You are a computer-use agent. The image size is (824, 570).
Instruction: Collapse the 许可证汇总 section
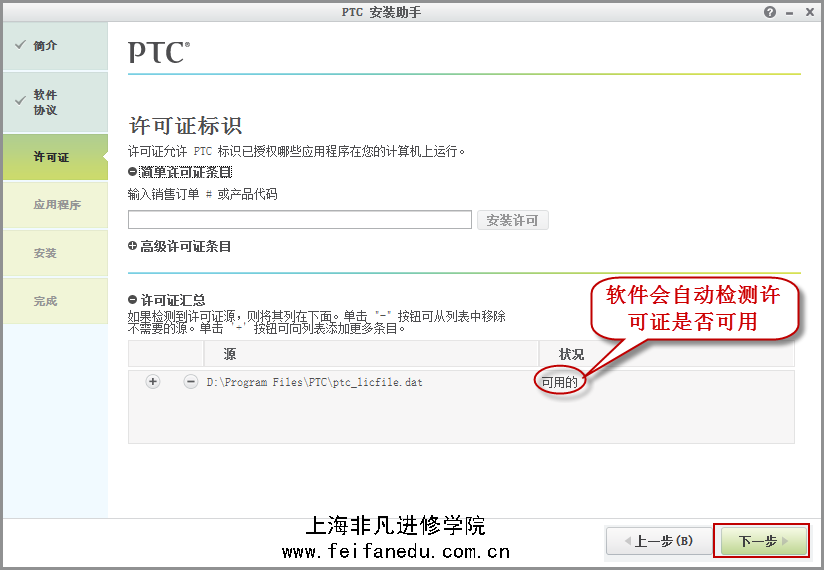click(132, 300)
